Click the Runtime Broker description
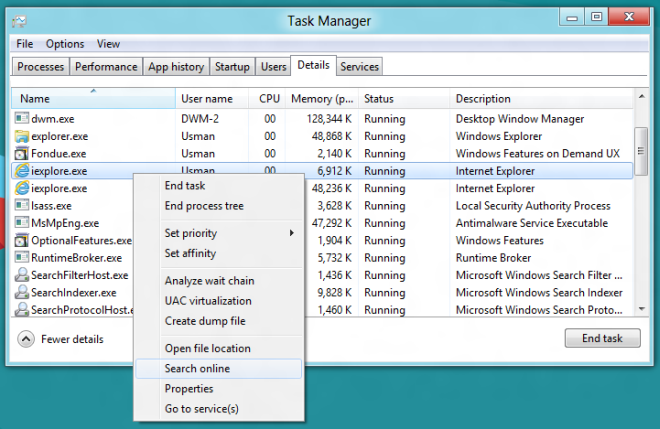This screenshot has width=660, height=429. [x=493, y=257]
